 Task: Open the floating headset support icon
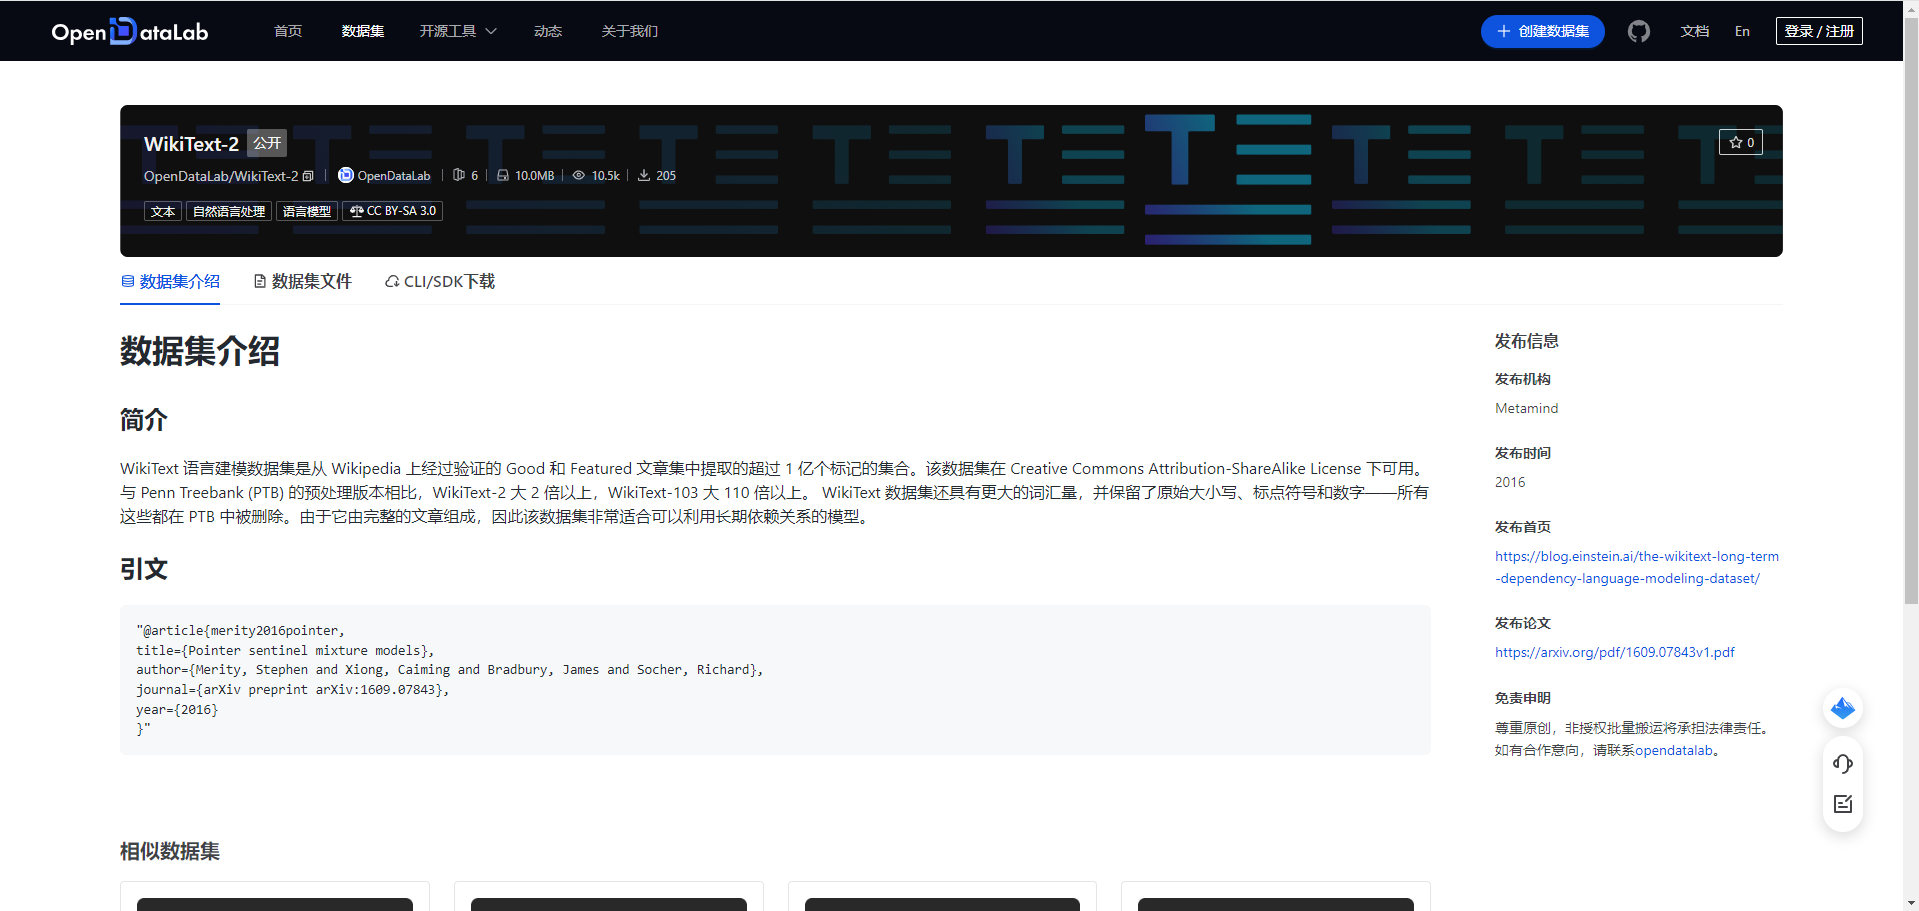pos(1843,763)
